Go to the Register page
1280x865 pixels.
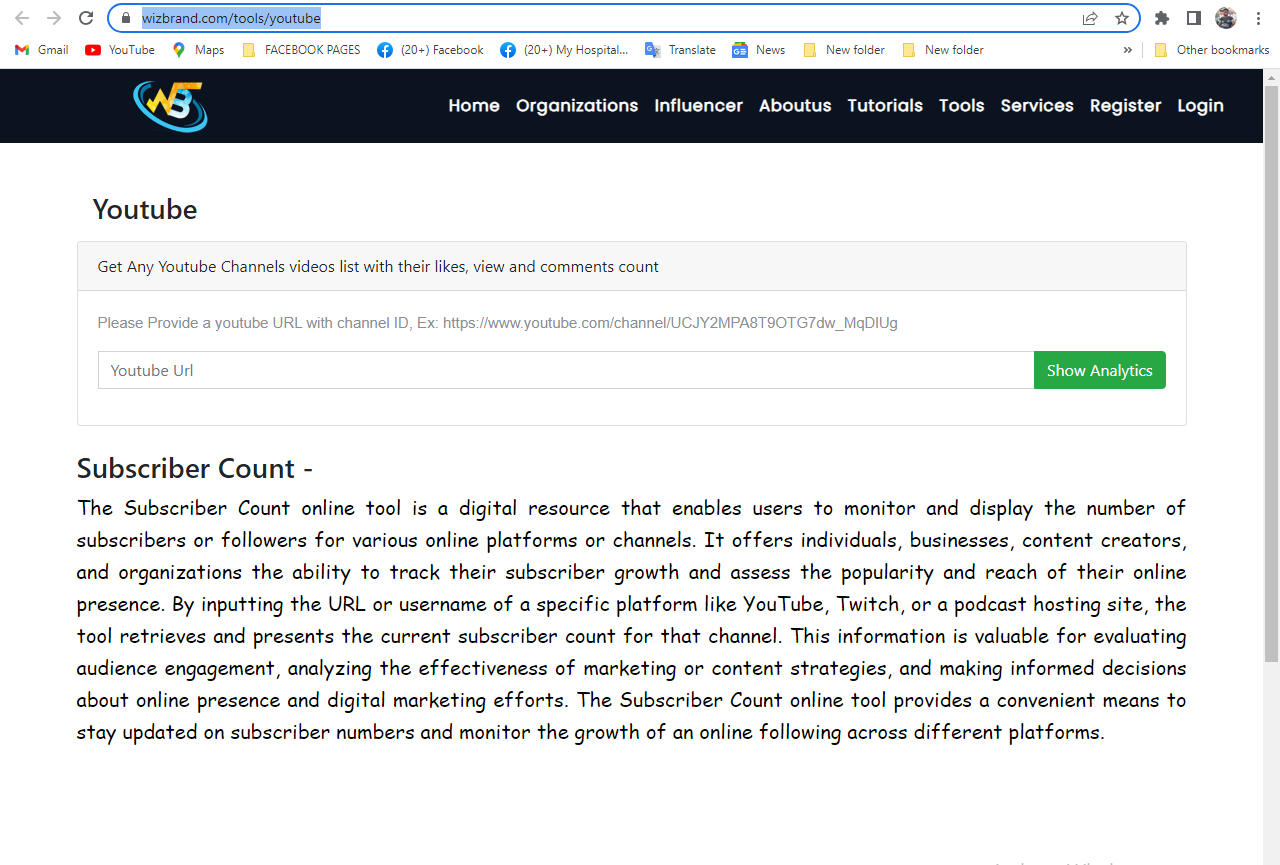pos(1125,105)
